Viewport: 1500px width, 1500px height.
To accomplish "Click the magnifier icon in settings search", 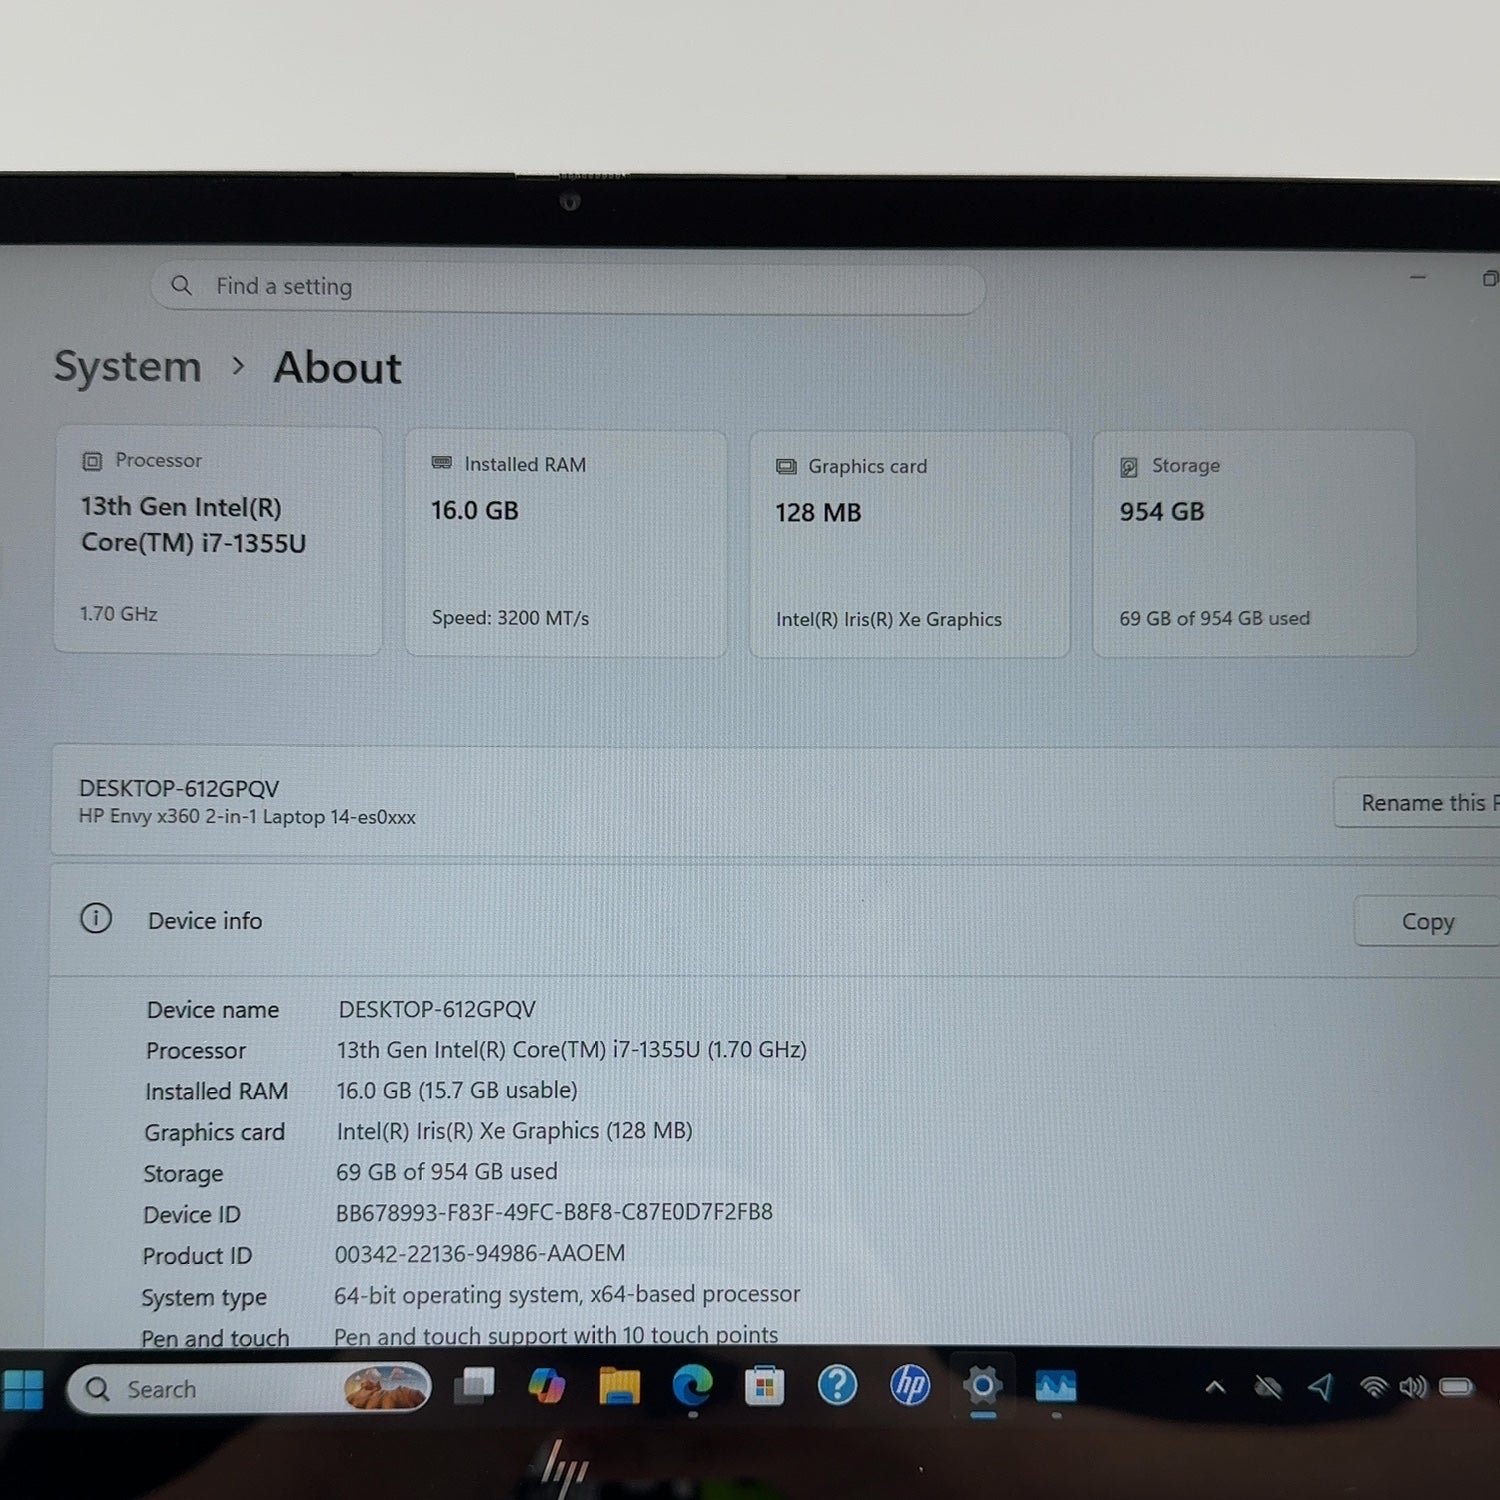I will (x=181, y=285).
